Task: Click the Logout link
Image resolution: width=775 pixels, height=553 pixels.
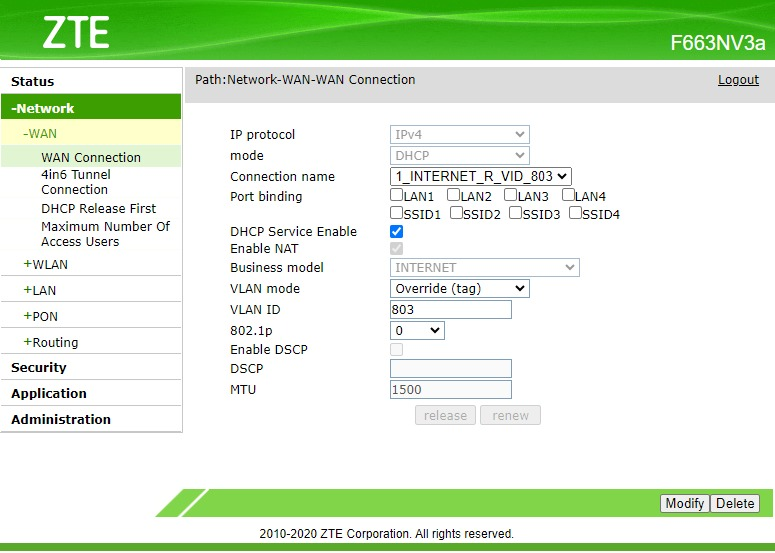Action: pos(738,80)
